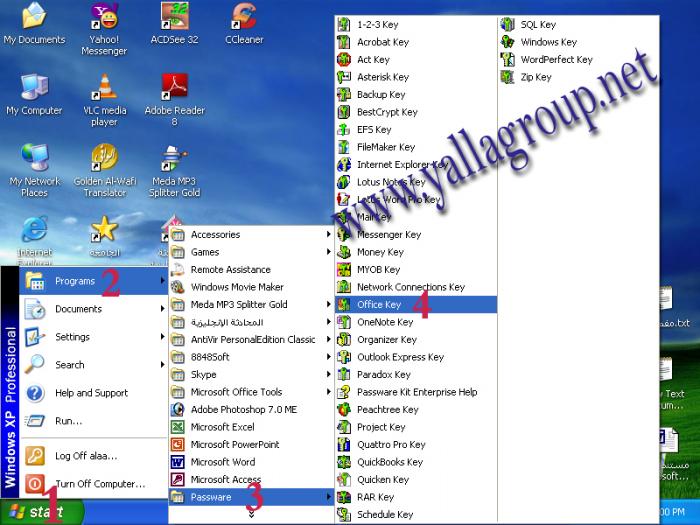Select 1-2-3 Key entry

(x=416, y=25)
